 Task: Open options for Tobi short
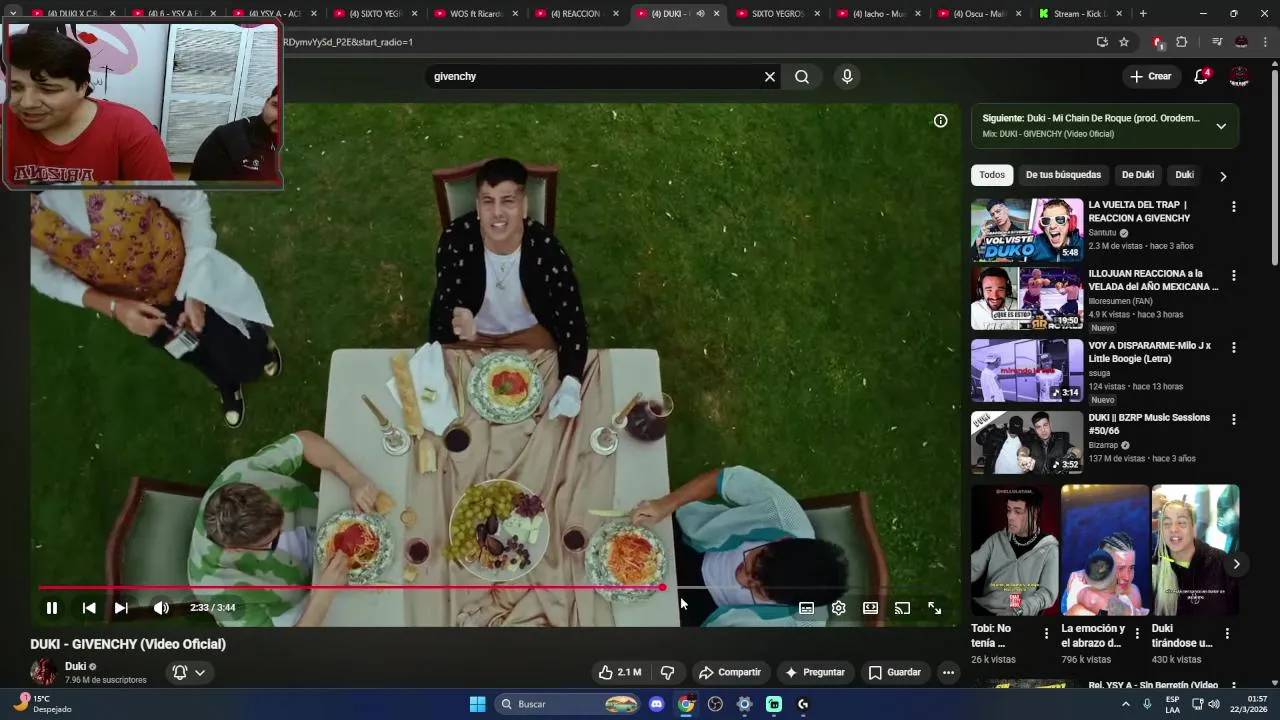tap(1046, 634)
